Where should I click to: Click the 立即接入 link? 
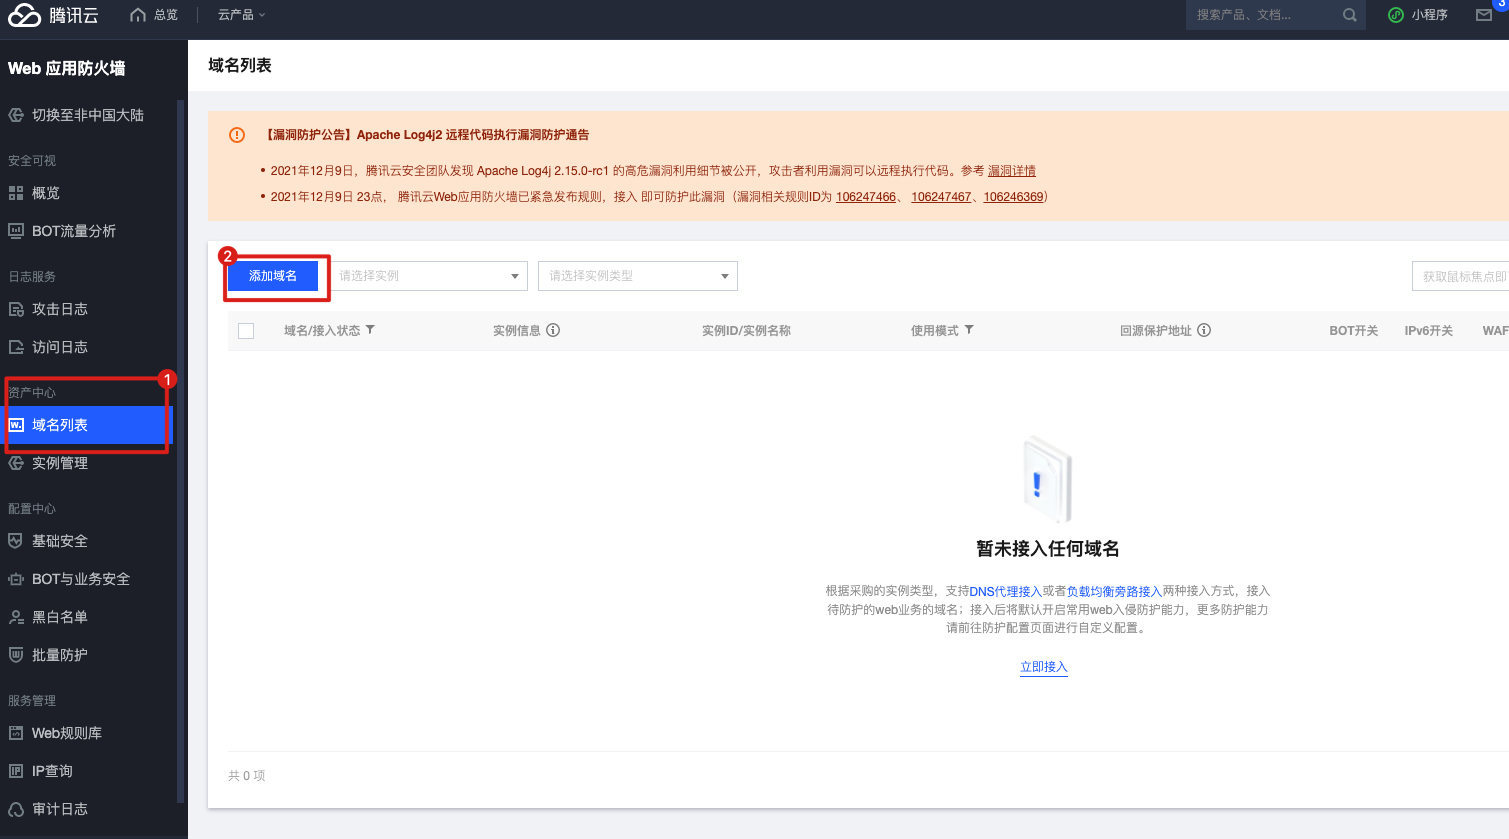[x=1044, y=667]
